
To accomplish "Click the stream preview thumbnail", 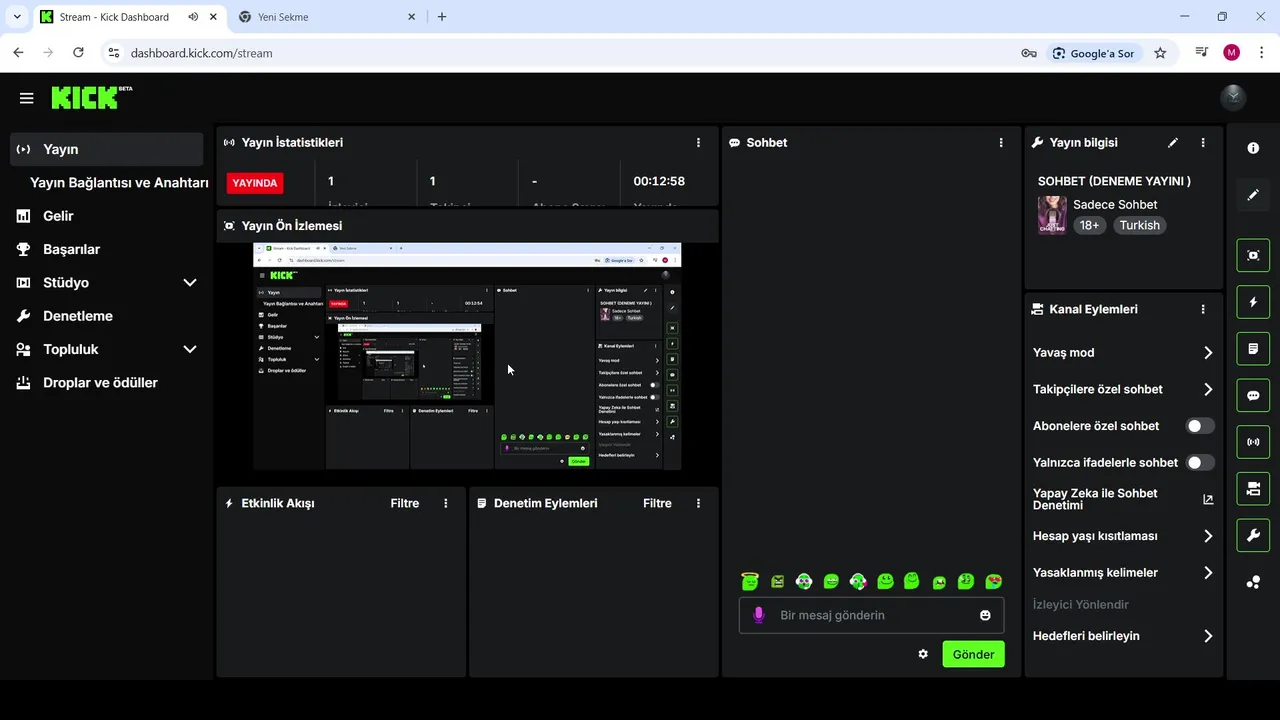I will click(467, 356).
